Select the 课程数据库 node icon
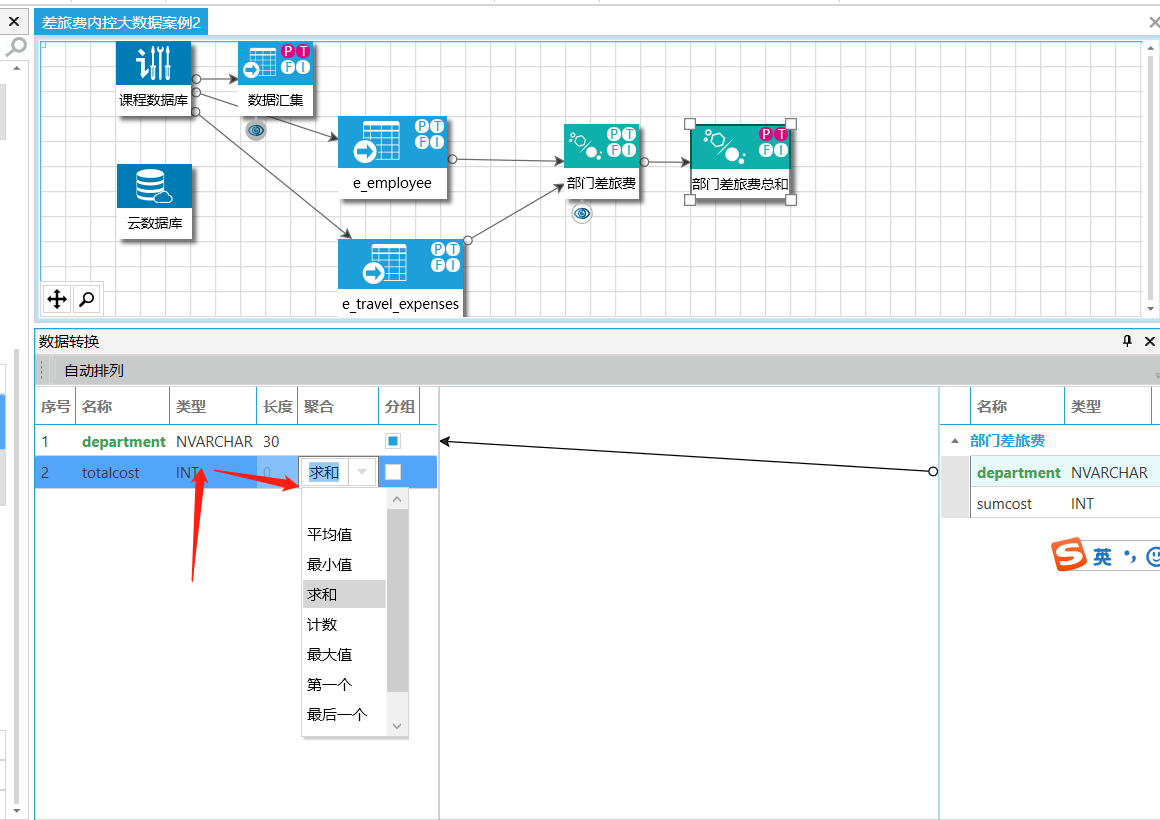 click(155, 62)
